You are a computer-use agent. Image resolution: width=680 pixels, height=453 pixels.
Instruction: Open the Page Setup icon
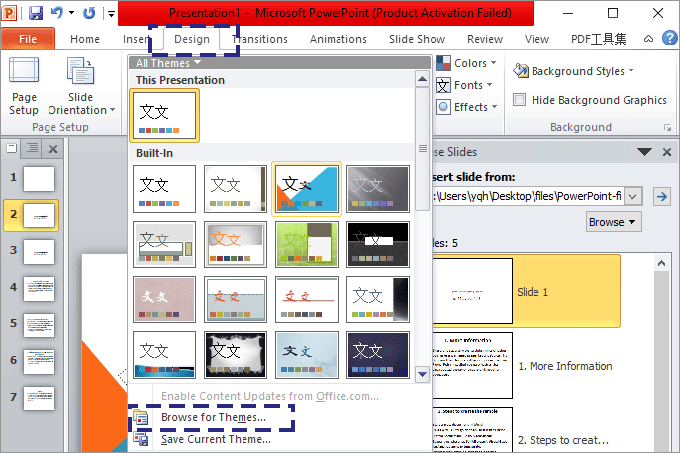[24, 86]
